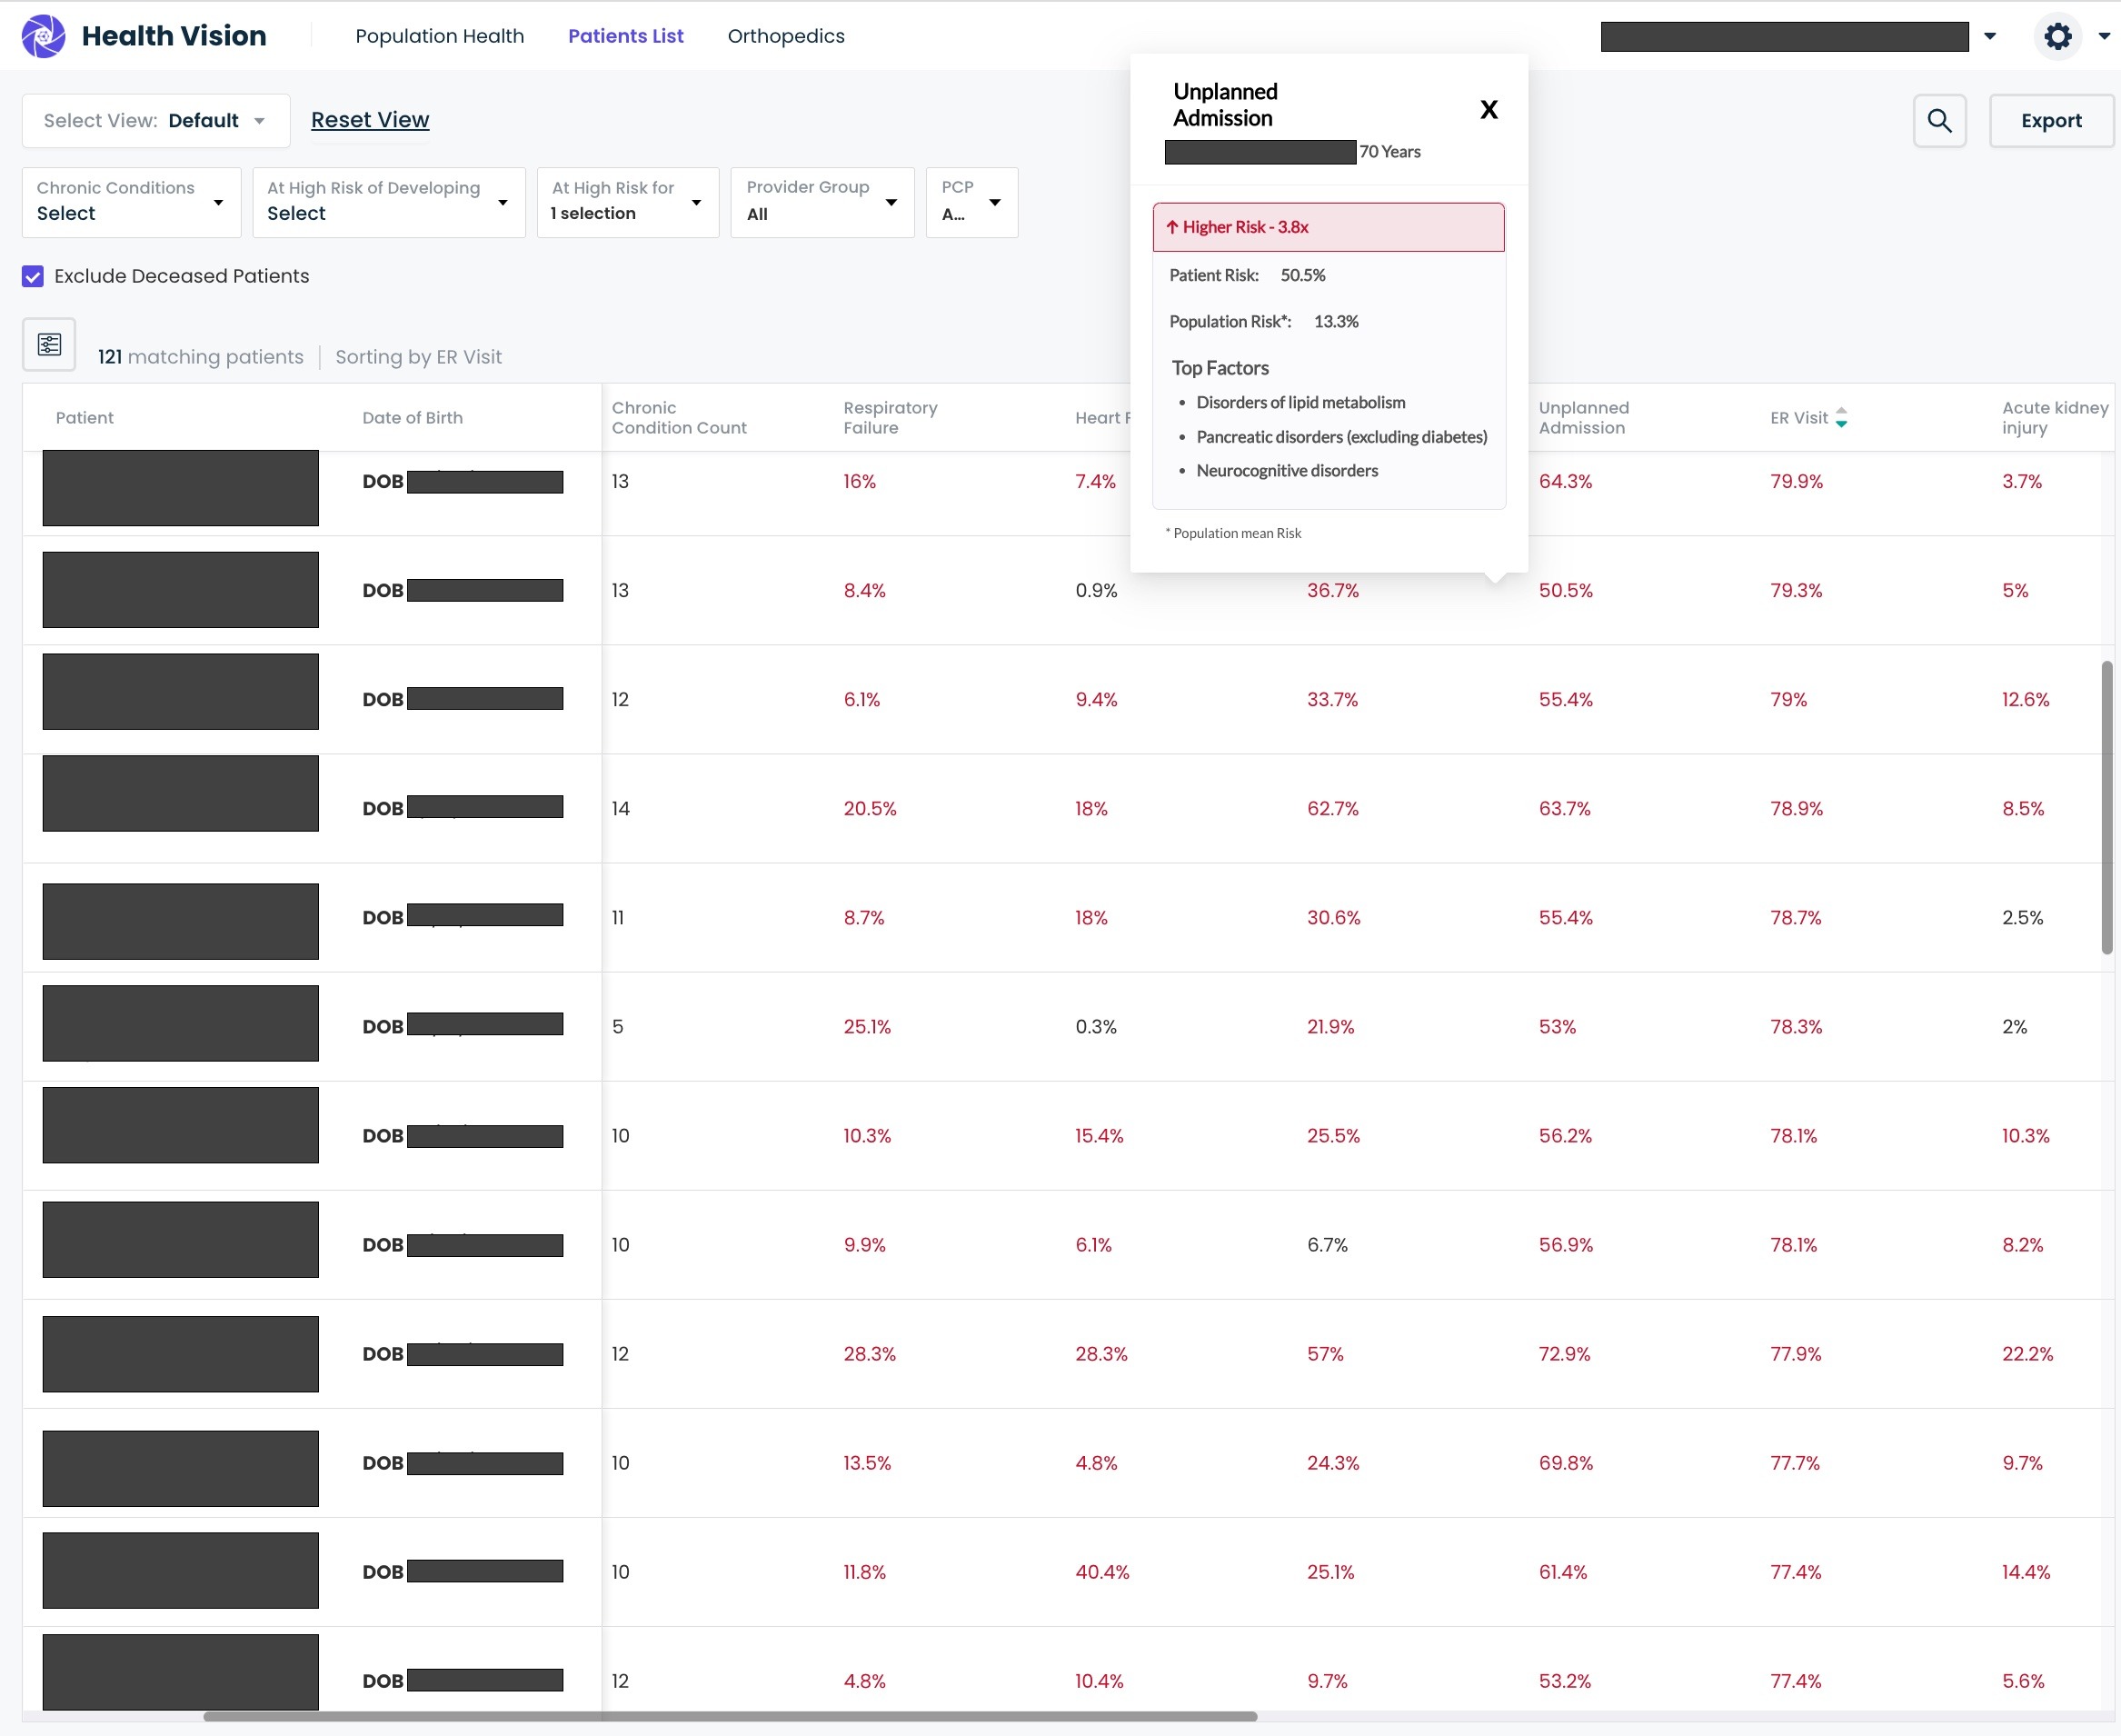Click the 25.1% respiratory failure value

866,1027
